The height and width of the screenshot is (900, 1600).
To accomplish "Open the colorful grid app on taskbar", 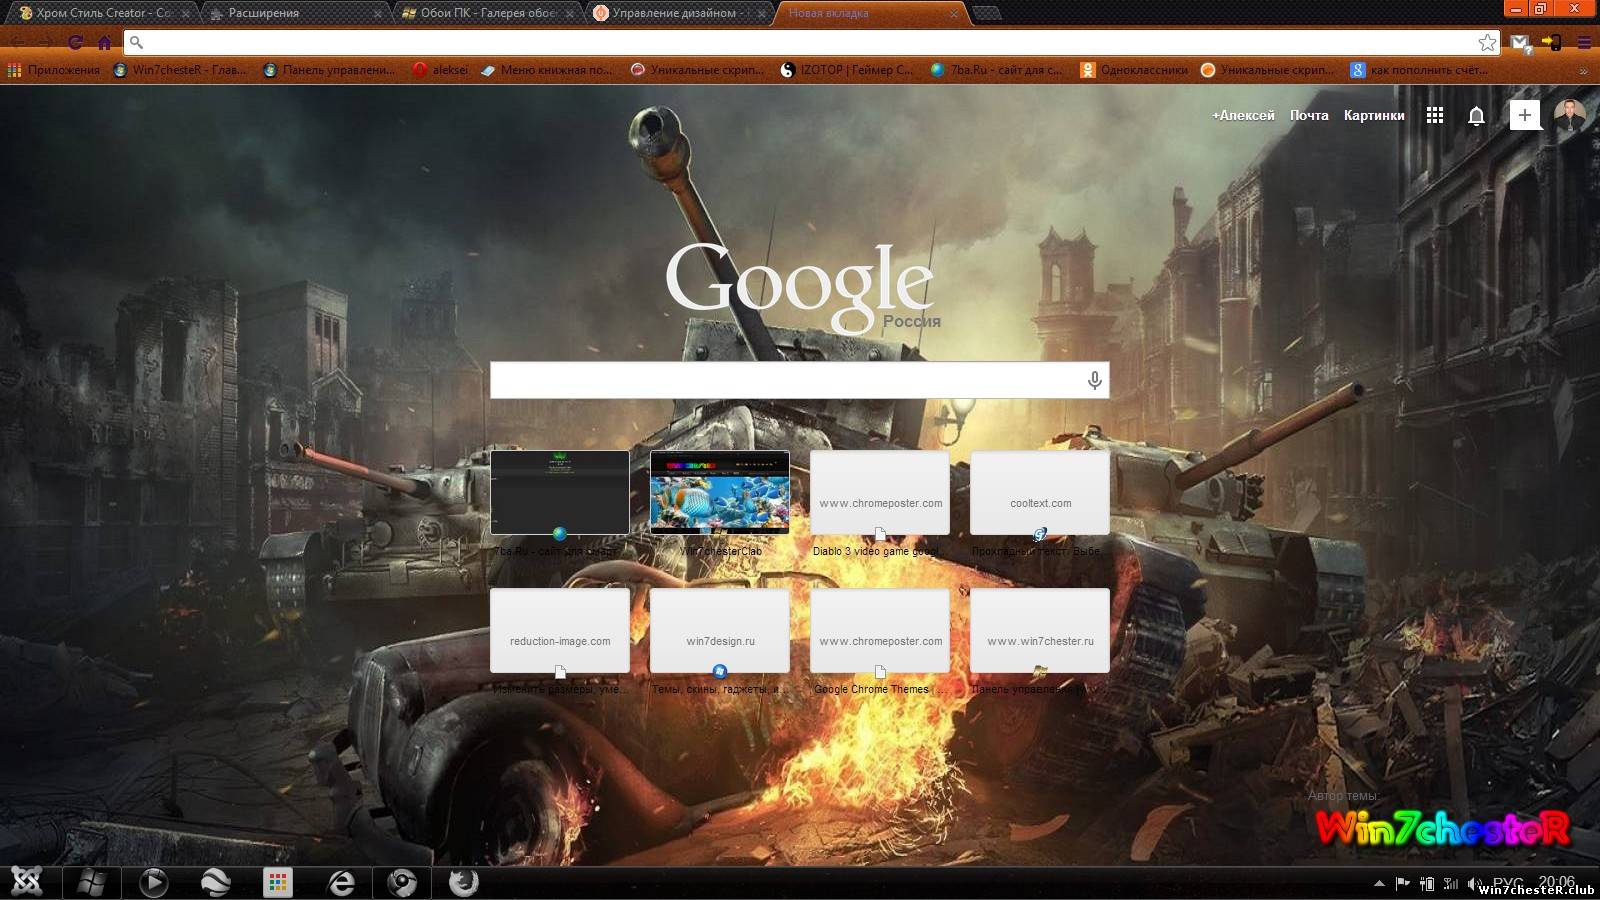I will (278, 882).
